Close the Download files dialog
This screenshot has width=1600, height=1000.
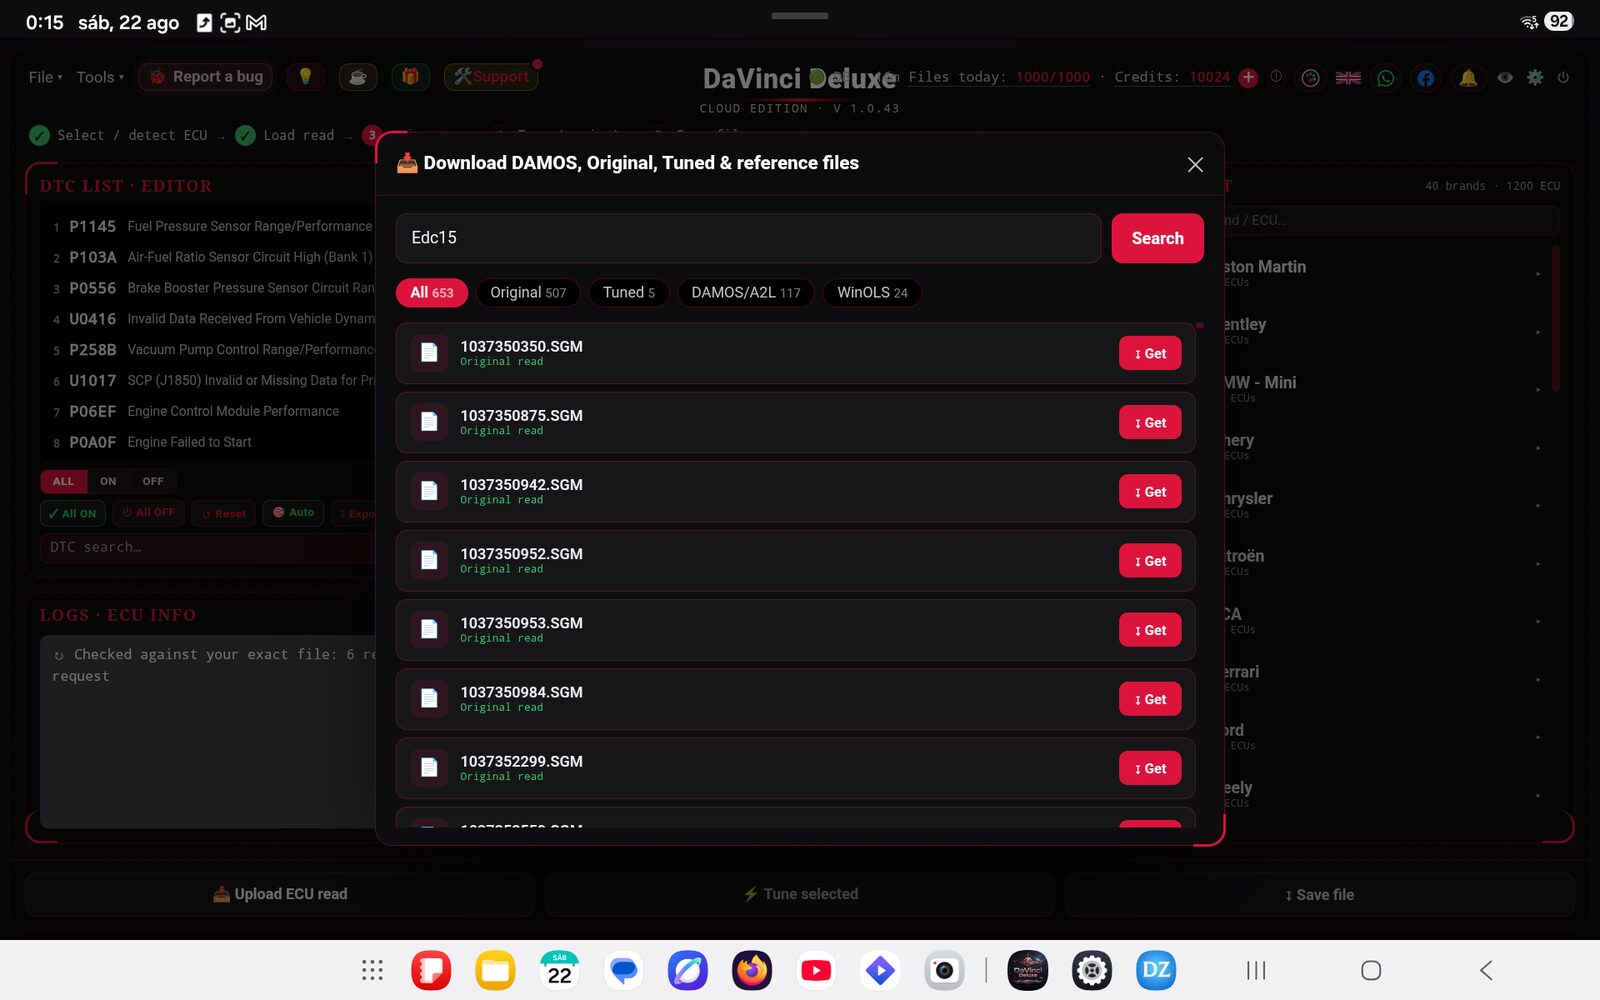pyautogui.click(x=1195, y=164)
